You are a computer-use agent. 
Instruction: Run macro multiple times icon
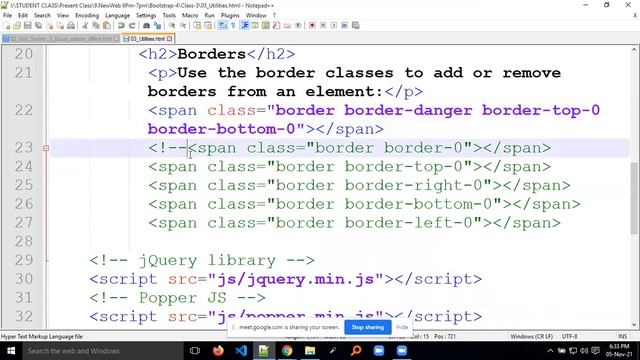click(344, 25)
